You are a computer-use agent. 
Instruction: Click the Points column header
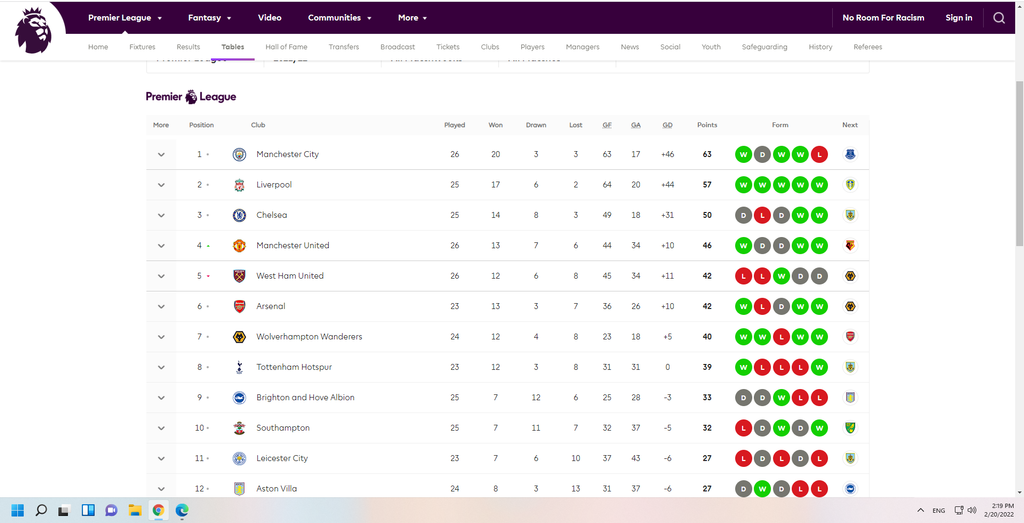pyautogui.click(x=707, y=125)
